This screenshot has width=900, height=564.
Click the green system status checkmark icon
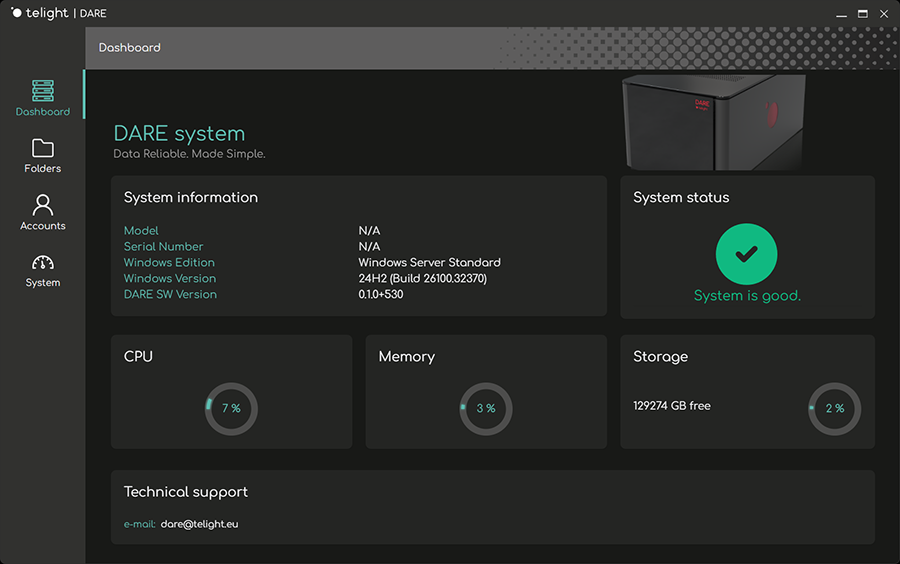pos(746,254)
